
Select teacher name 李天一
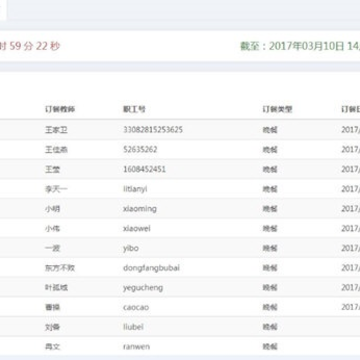coord(56,189)
